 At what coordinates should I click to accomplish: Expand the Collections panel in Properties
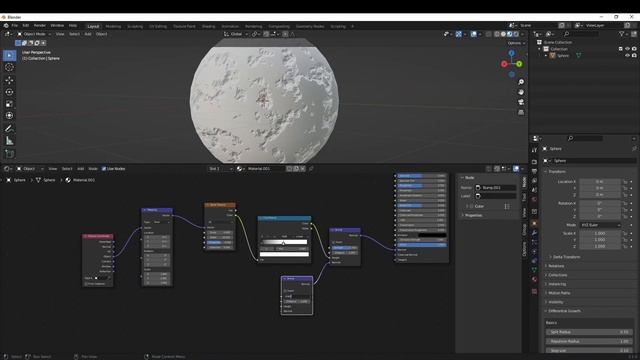[x=558, y=275]
